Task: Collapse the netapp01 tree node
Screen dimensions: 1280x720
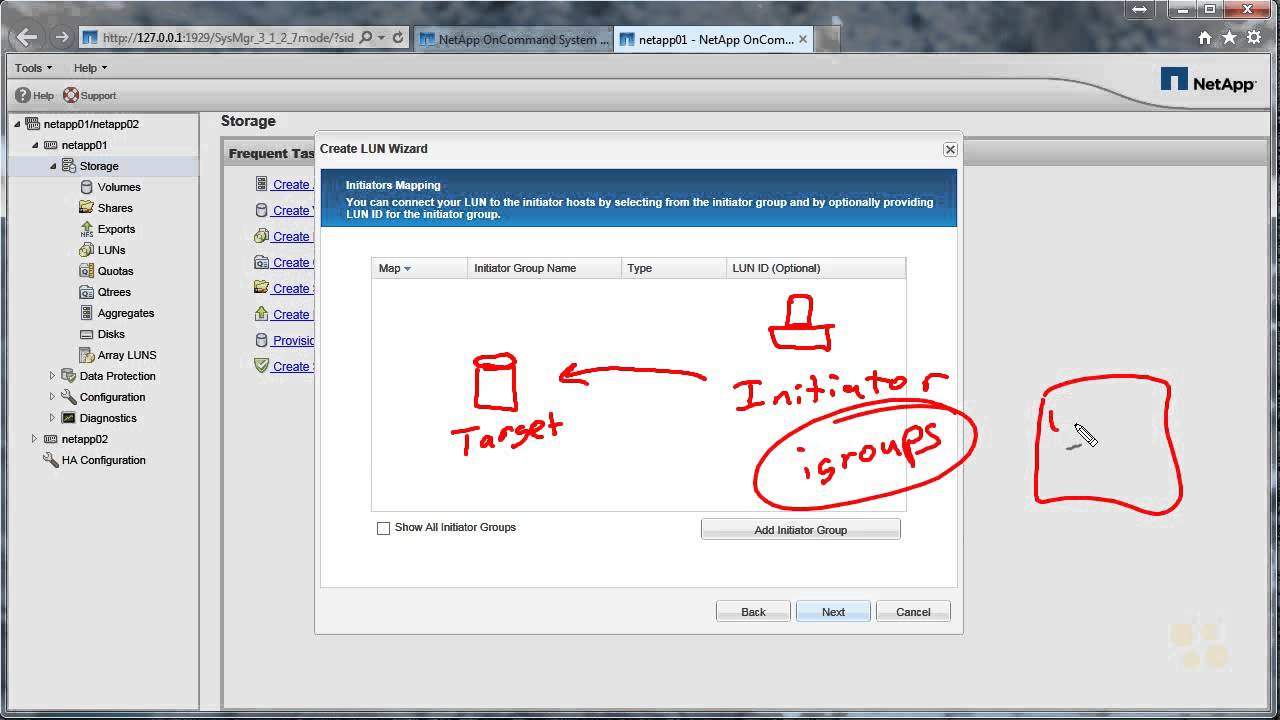Action: pyautogui.click(x=36, y=145)
